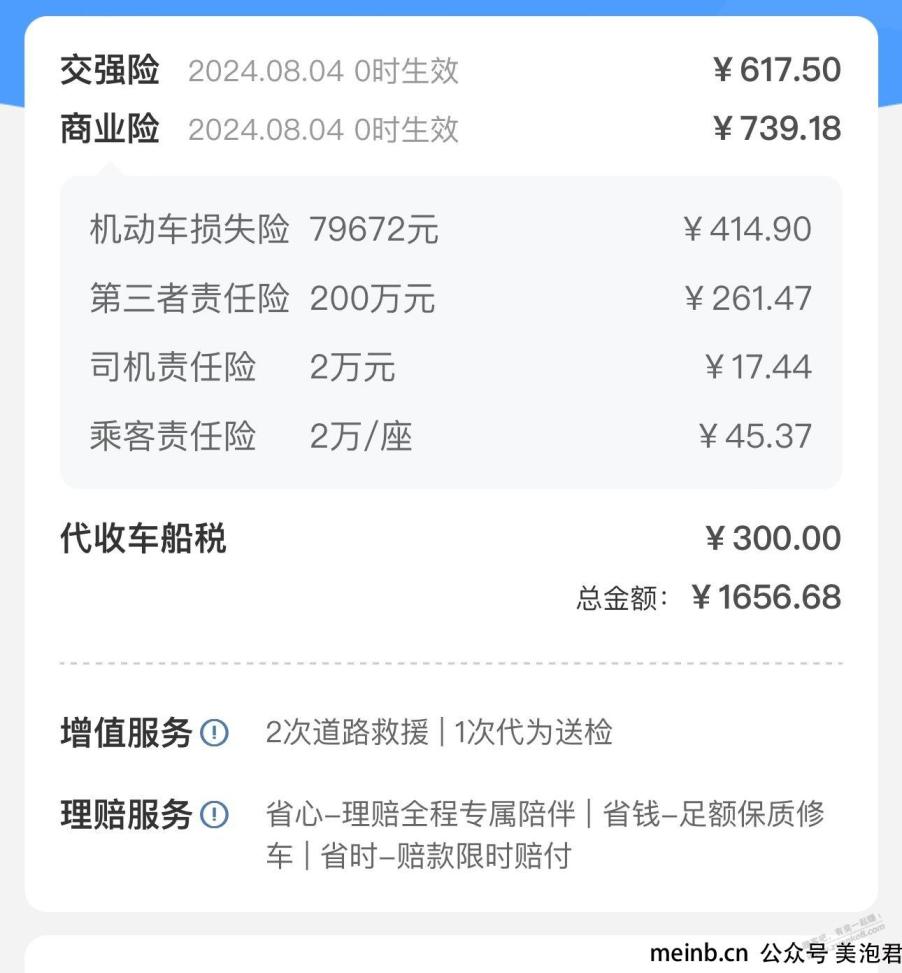The height and width of the screenshot is (973, 902).
Task: Collapse the 商业险 details section
Action: click(x=110, y=128)
